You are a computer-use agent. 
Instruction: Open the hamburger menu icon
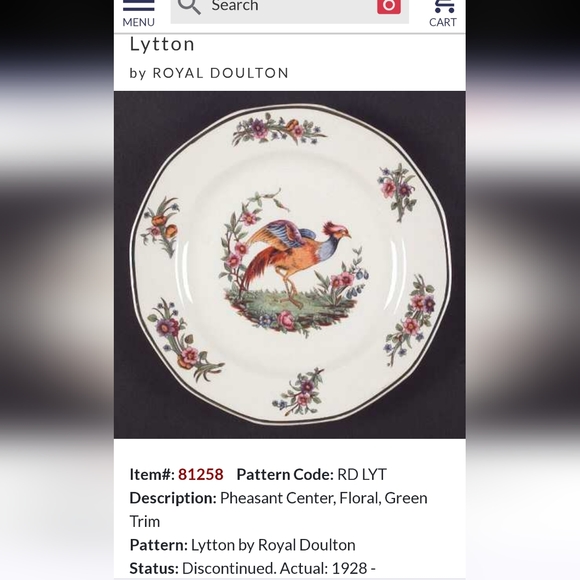(139, 5)
